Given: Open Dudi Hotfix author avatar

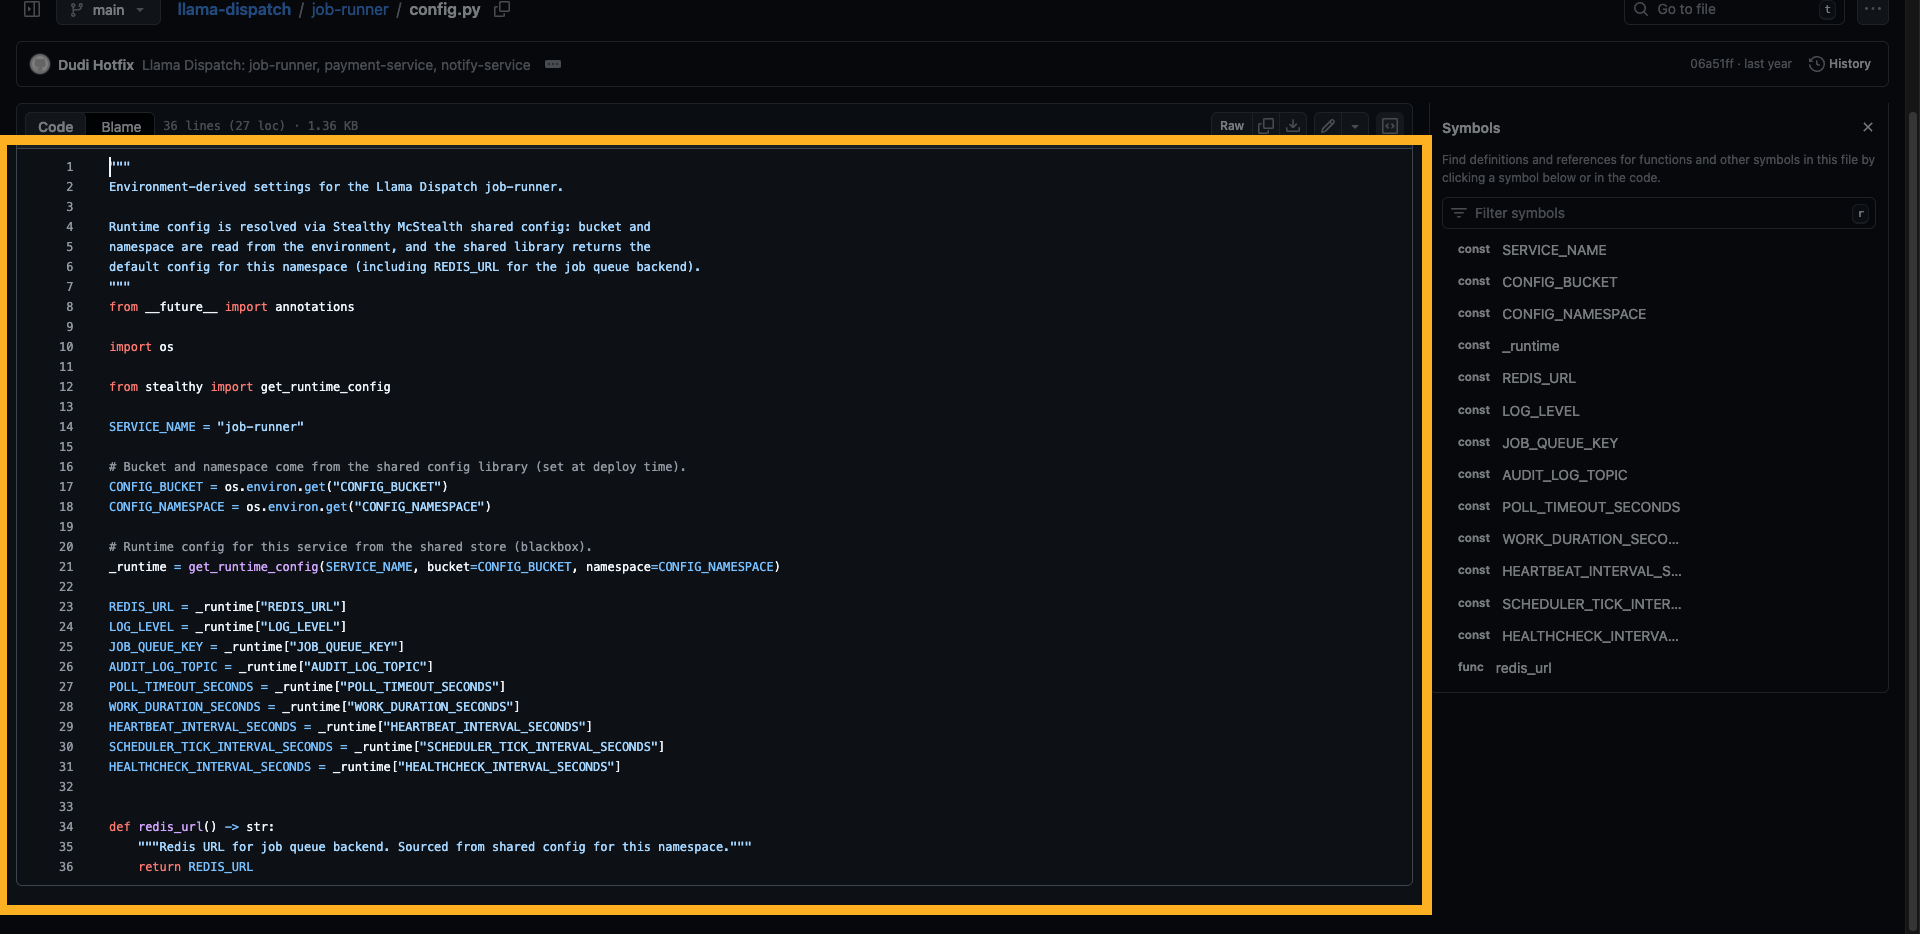Looking at the screenshot, I should [x=40, y=64].
